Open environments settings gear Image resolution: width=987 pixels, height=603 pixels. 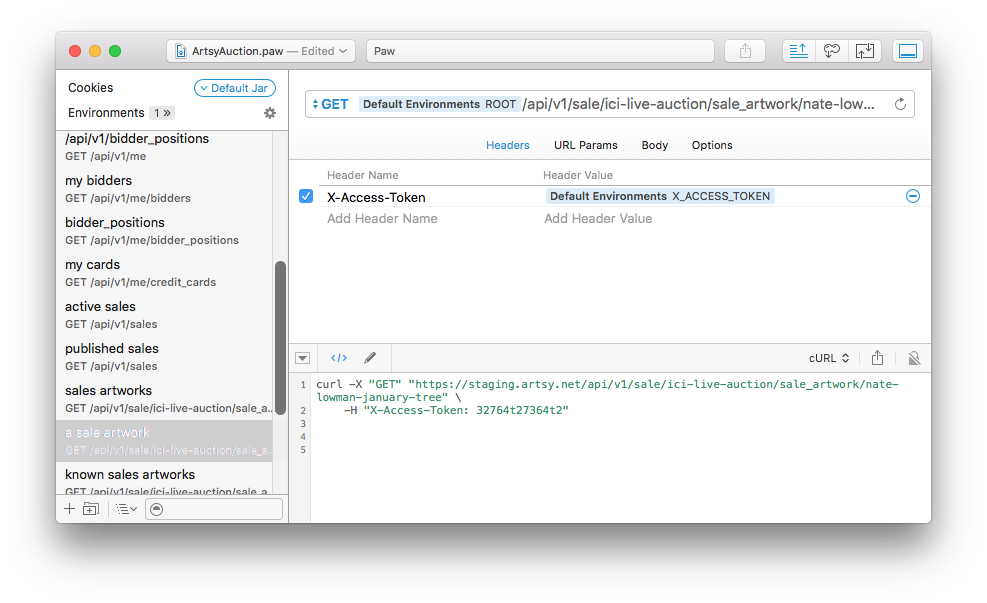(269, 113)
